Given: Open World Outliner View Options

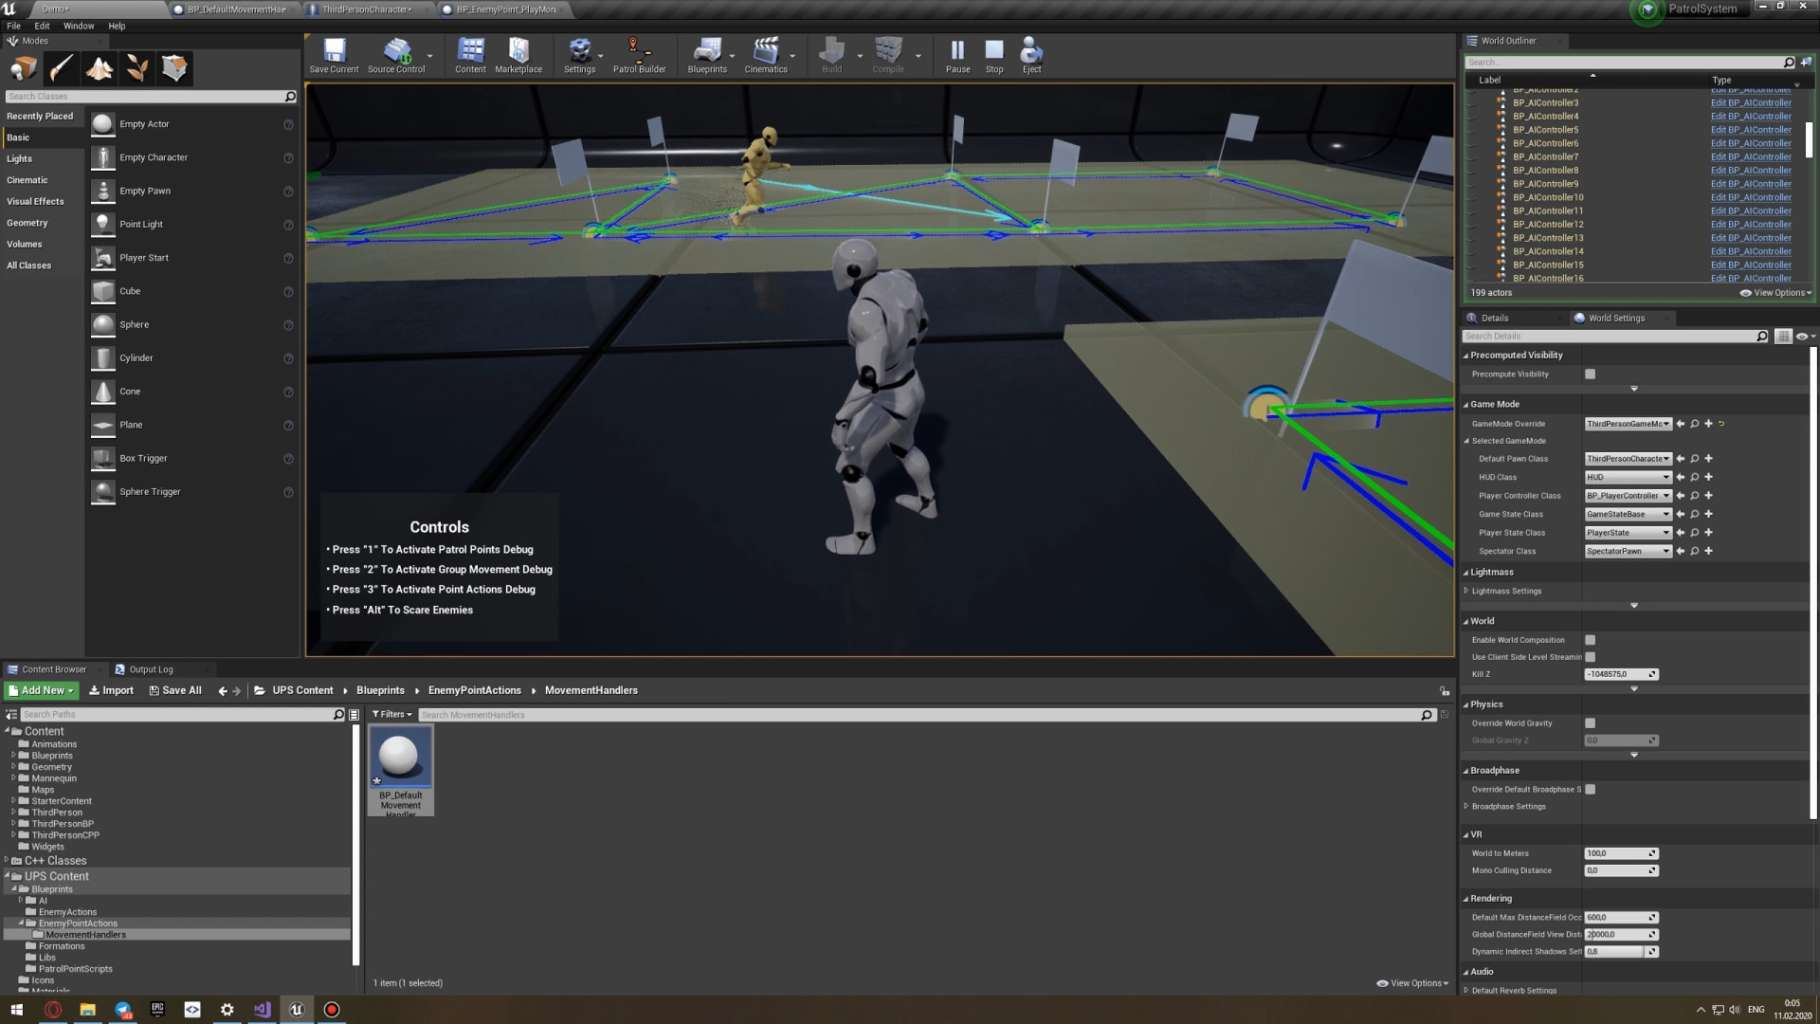Looking at the screenshot, I should 1775,293.
